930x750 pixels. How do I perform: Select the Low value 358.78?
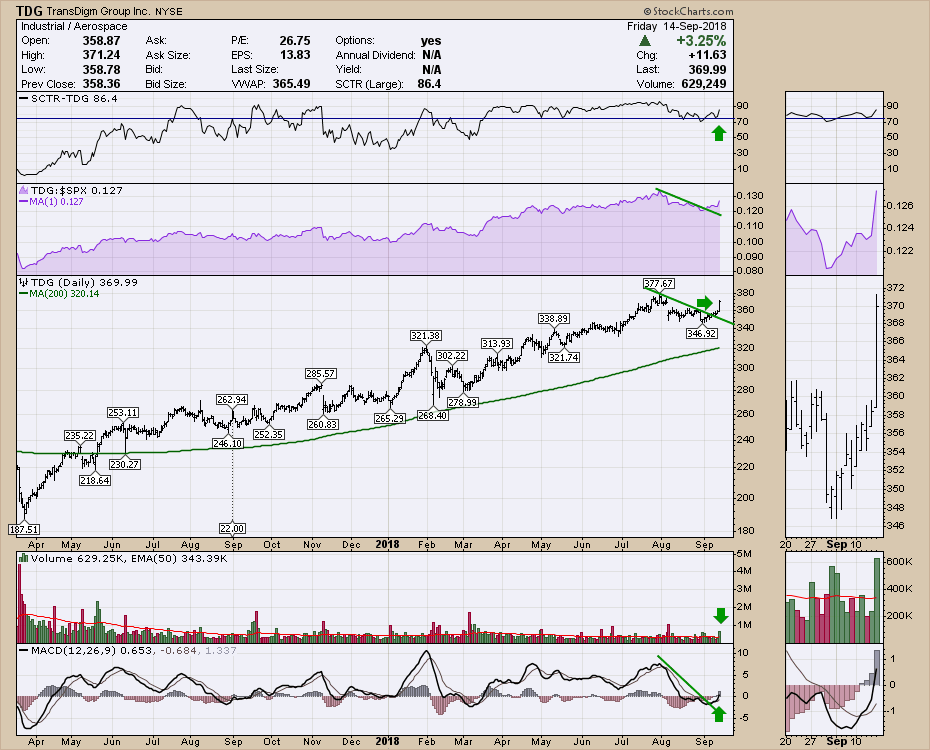point(101,69)
